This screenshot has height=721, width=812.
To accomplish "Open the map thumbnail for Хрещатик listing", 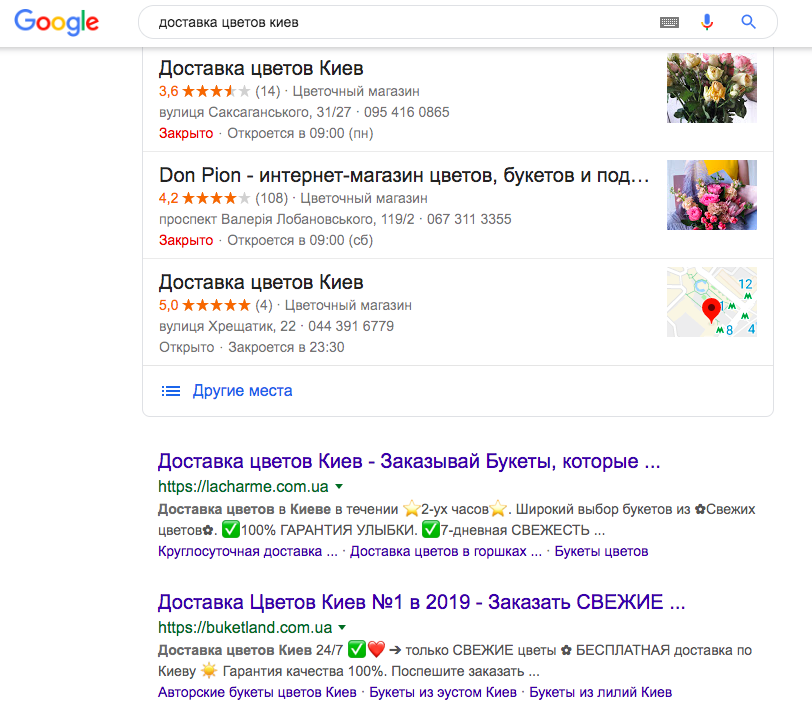I will tap(712, 302).
